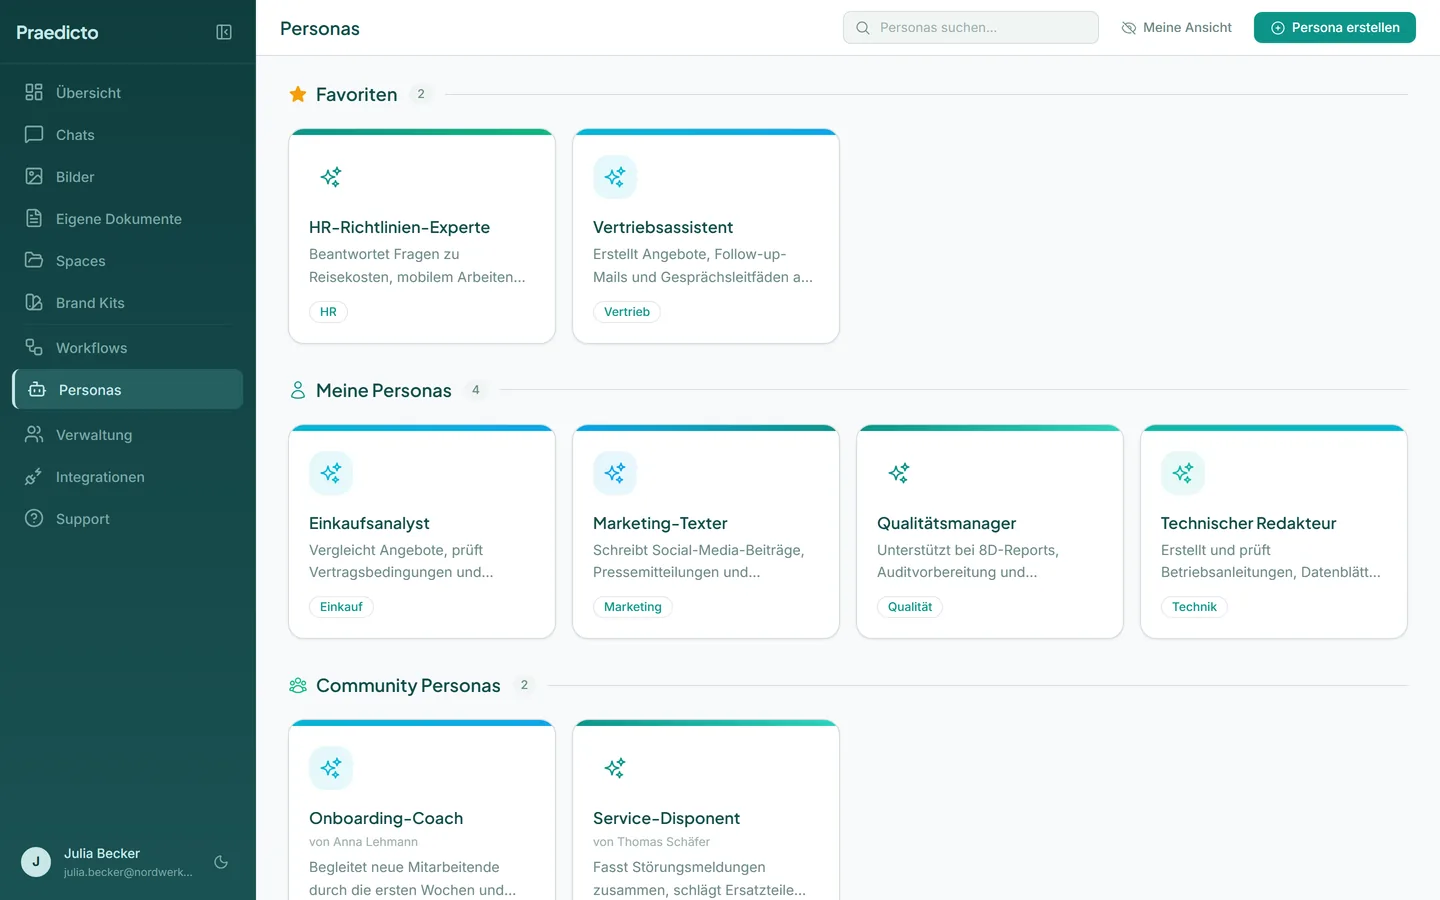1440x900 pixels.
Task: Click the Persona erstellen button
Action: pyautogui.click(x=1334, y=28)
